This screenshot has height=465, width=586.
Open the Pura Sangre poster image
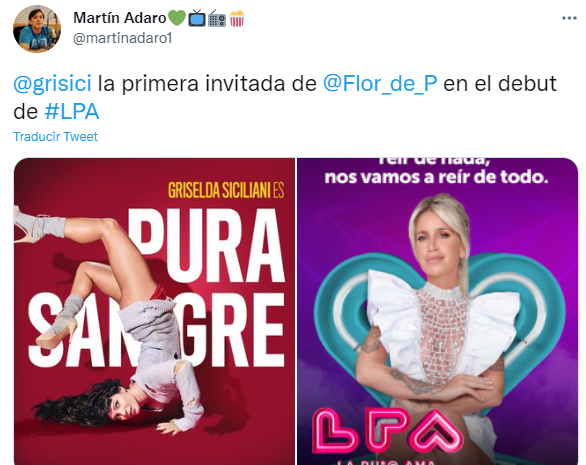coord(154,311)
